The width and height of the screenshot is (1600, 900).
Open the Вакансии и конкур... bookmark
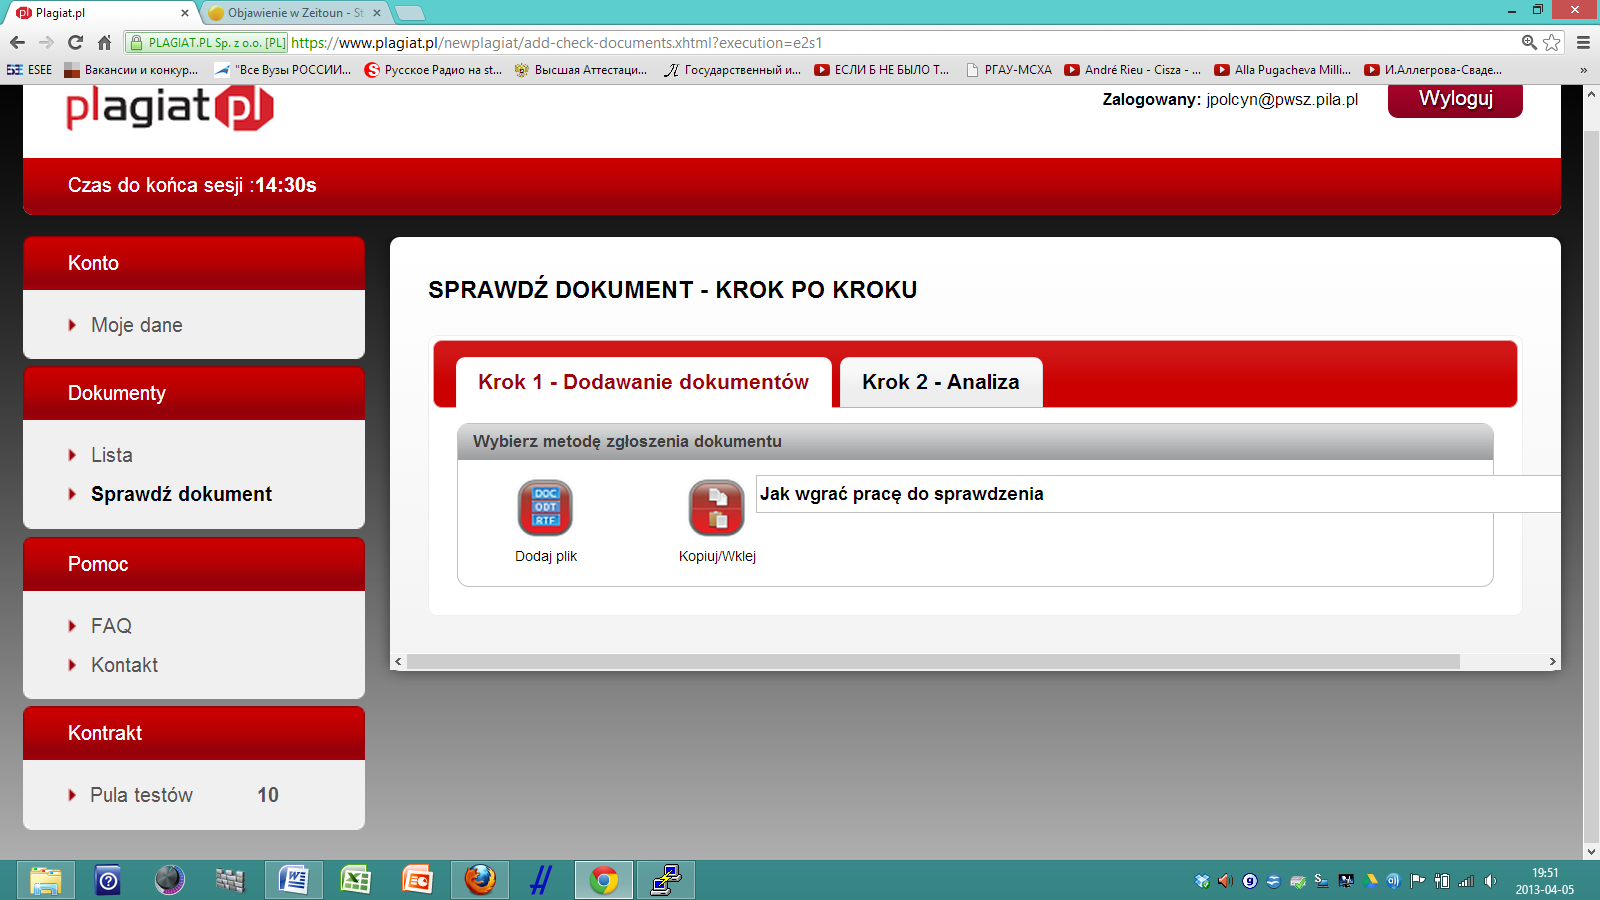coord(131,70)
